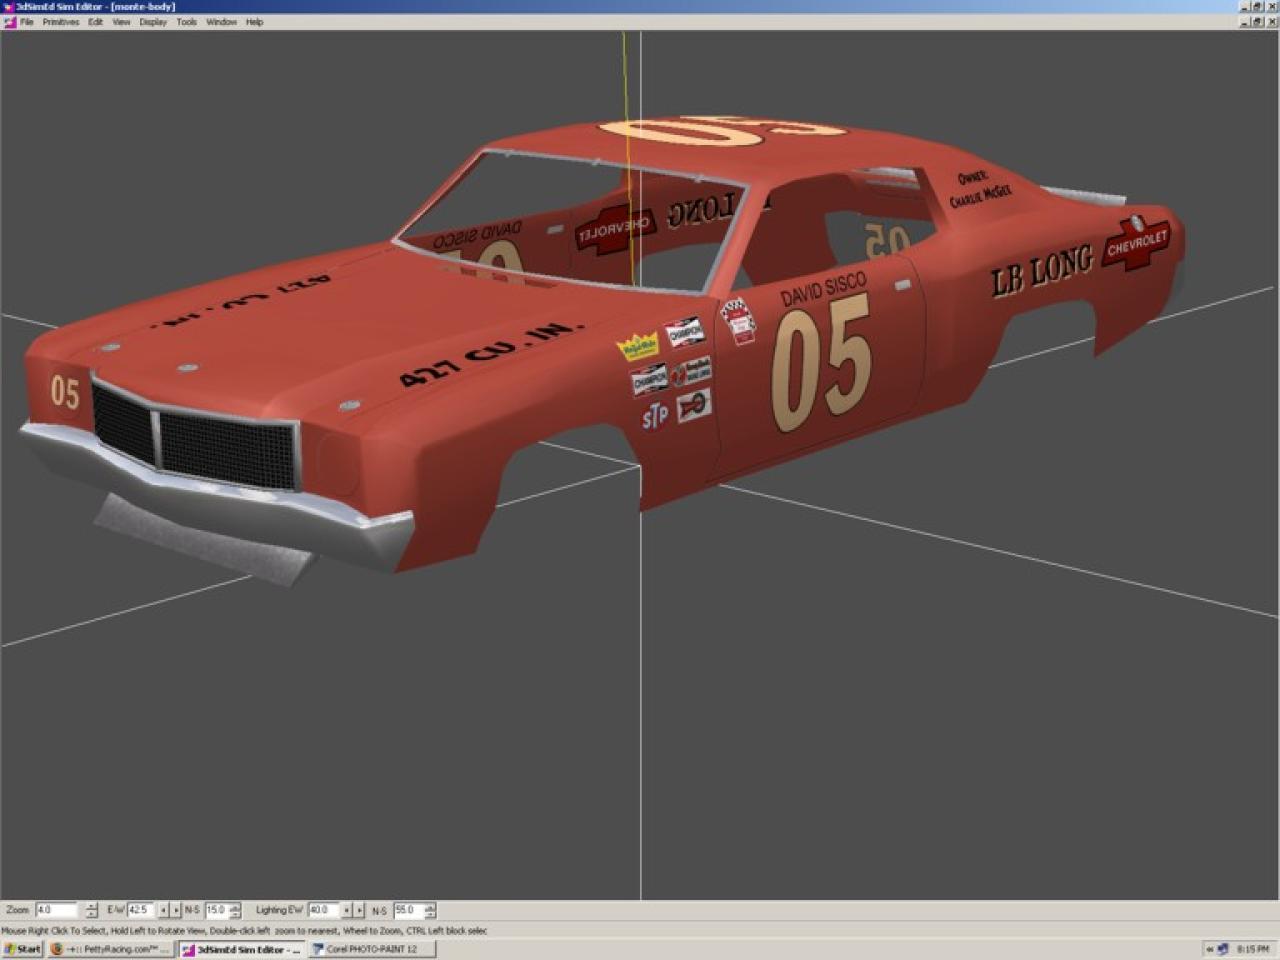Increase E/W rotation with right arrow
This screenshot has width=1280, height=960.
176,910
